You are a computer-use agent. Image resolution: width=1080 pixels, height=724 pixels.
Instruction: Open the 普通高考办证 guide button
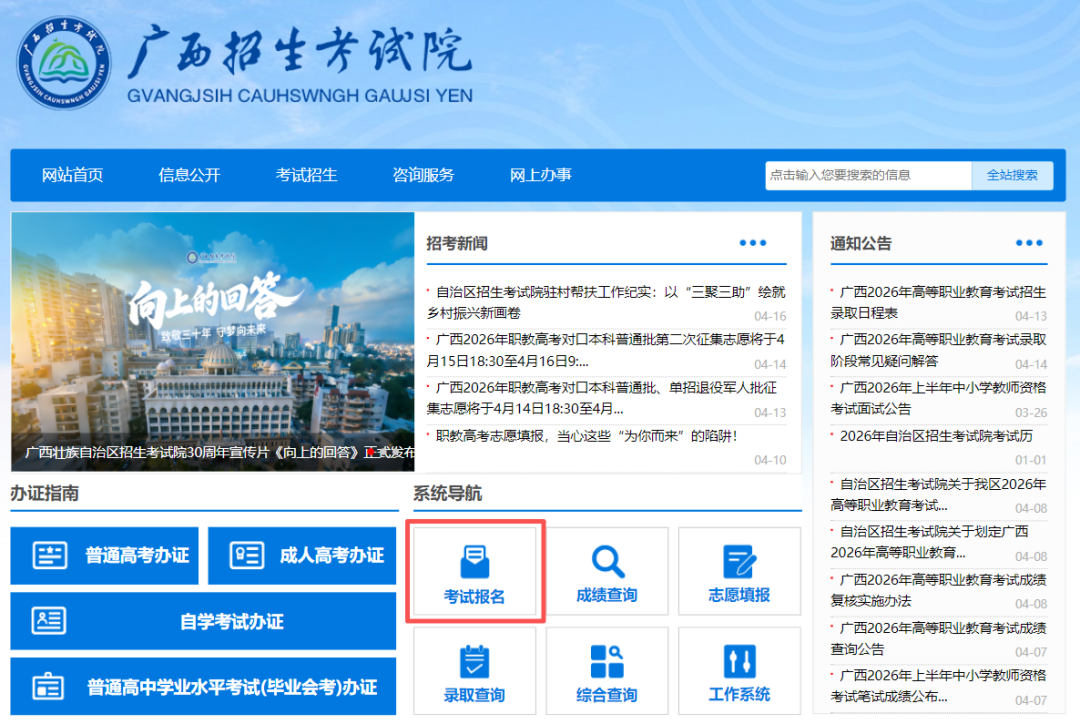[x=104, y=555]
